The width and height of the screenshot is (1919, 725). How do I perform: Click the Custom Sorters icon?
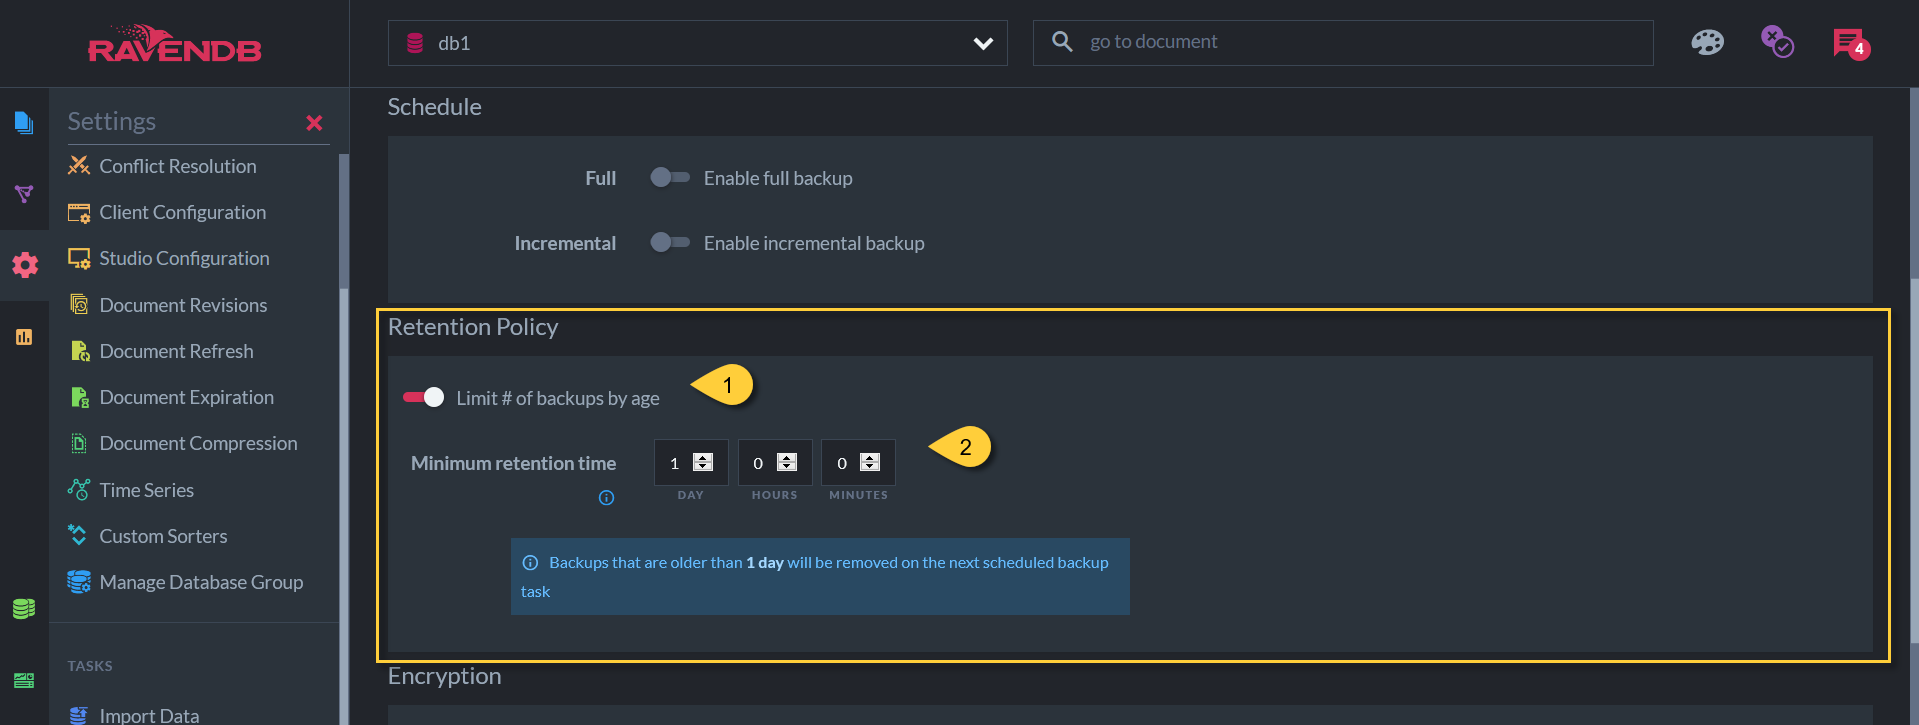pyautogui.click(x=78, y=535)
